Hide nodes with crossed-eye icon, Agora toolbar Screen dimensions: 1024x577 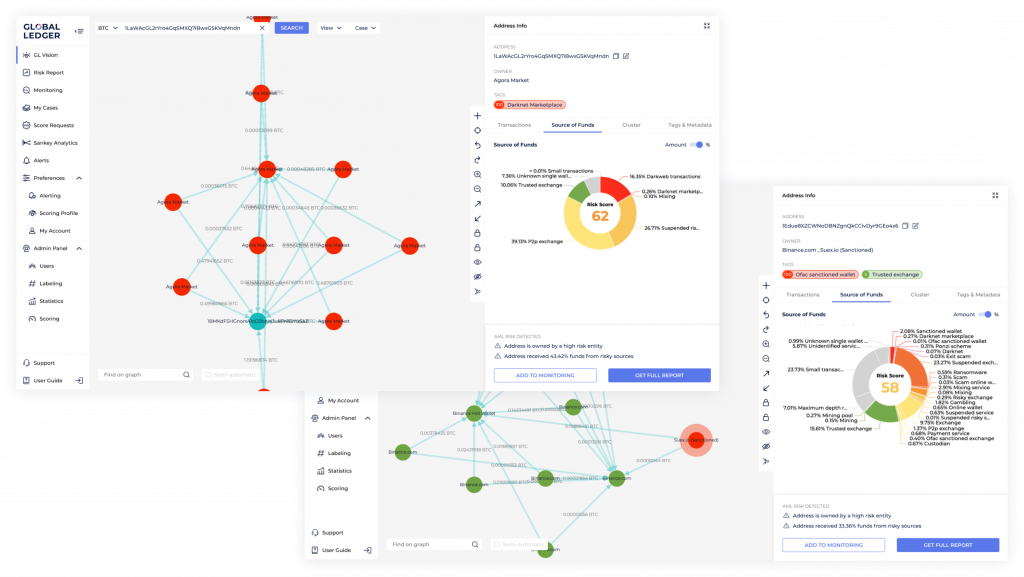click(477, 277)
